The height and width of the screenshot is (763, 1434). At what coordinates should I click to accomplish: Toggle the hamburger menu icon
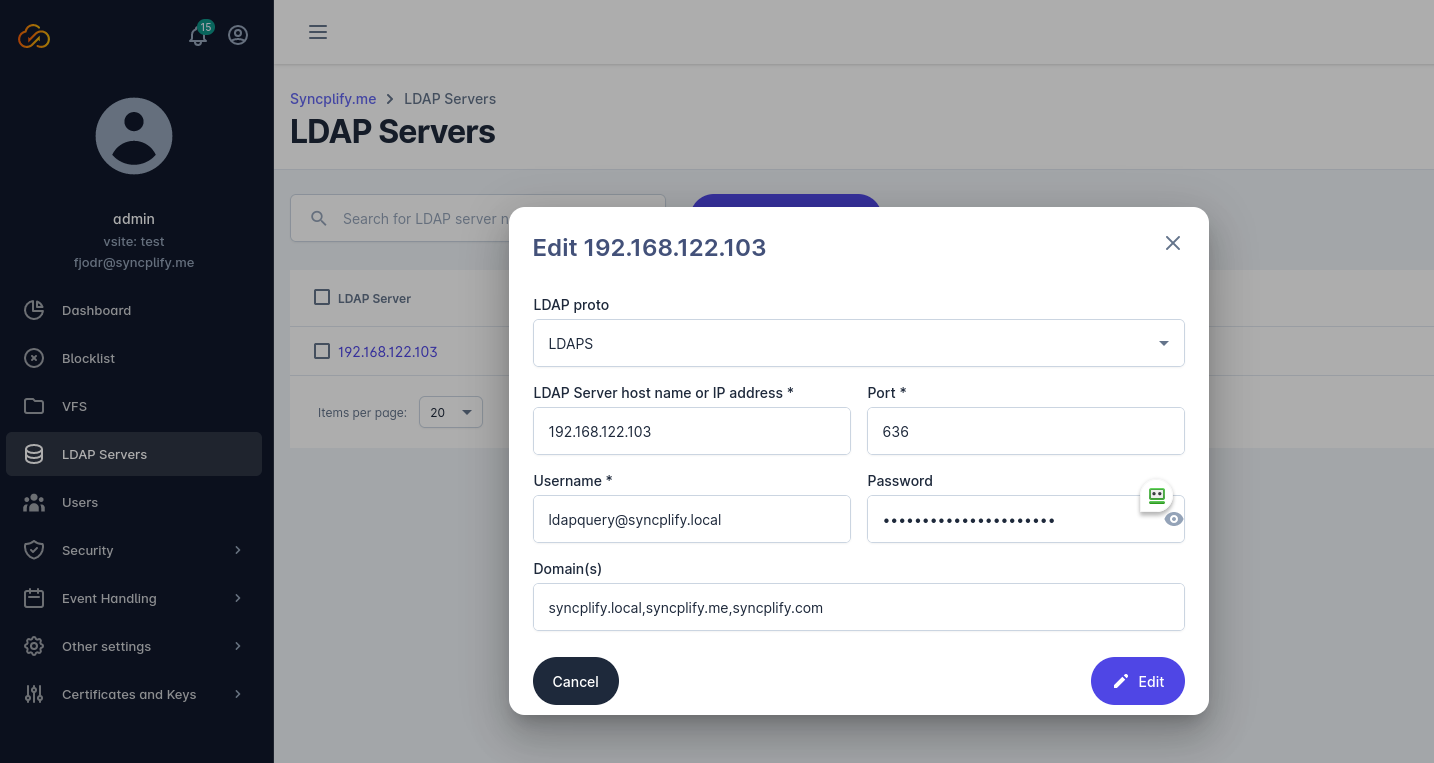[318, 32]
